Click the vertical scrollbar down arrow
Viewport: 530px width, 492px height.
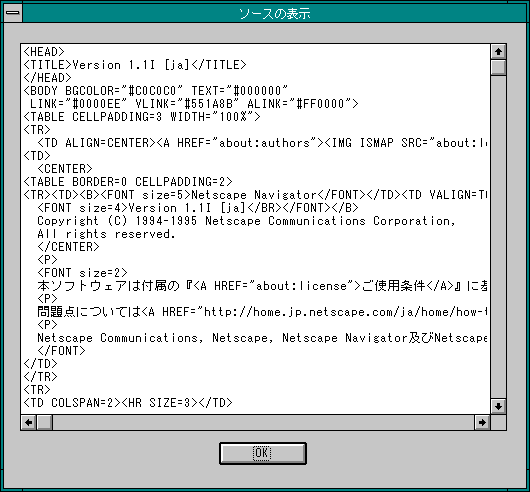tap(498, 406)
